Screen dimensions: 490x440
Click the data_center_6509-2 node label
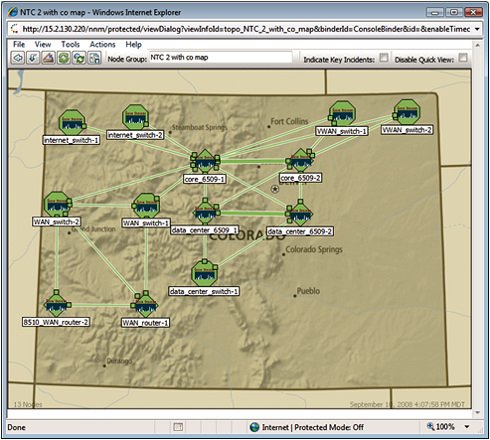[x=300, y=231]
